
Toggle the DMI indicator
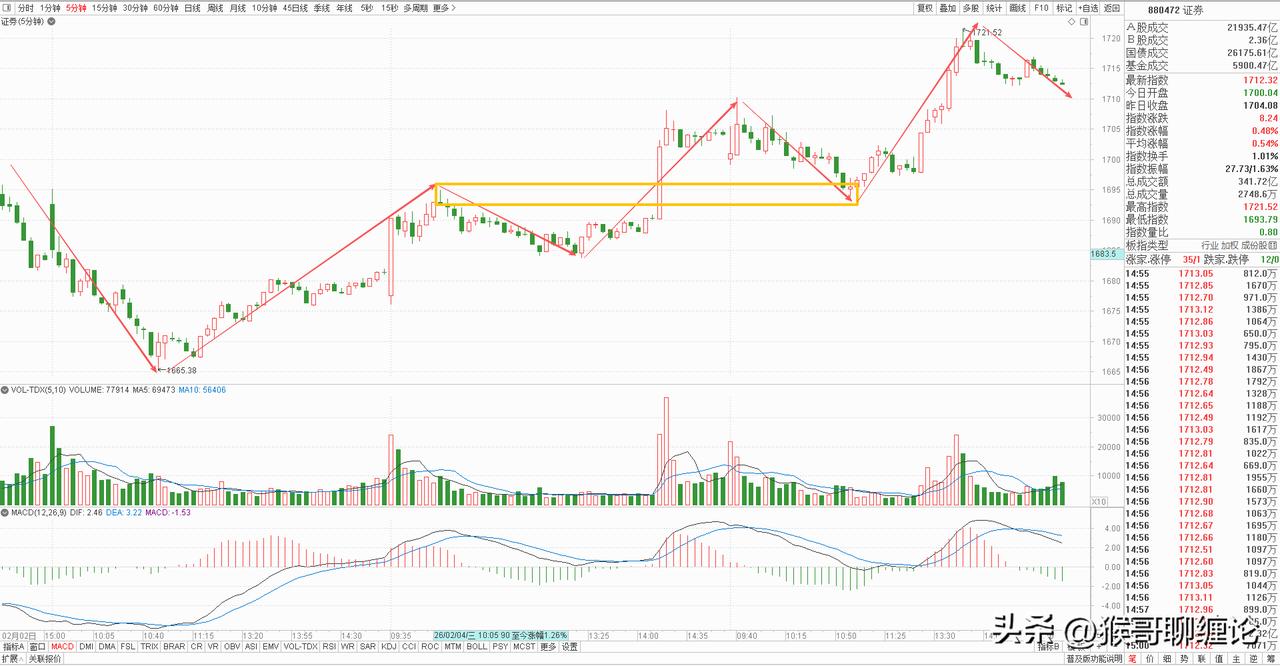87,647
